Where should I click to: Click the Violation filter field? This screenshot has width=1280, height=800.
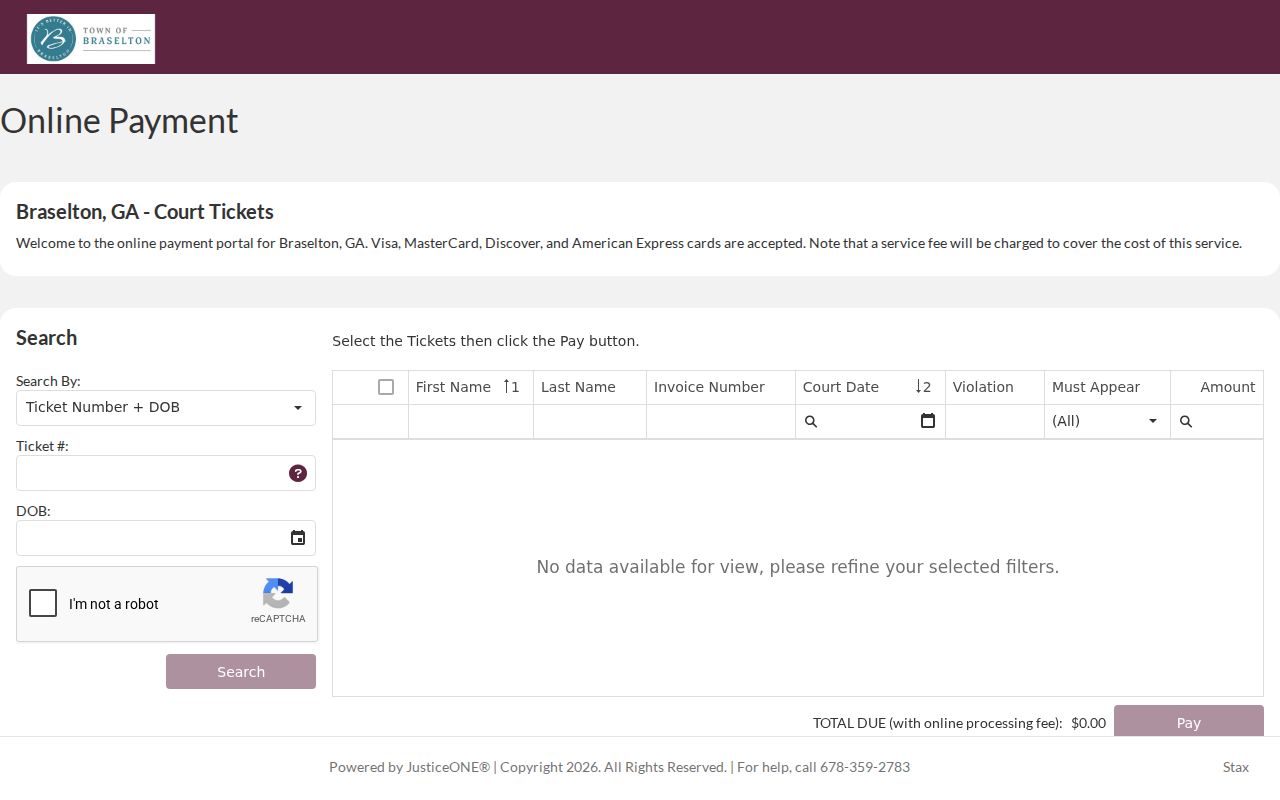[995, 421]
